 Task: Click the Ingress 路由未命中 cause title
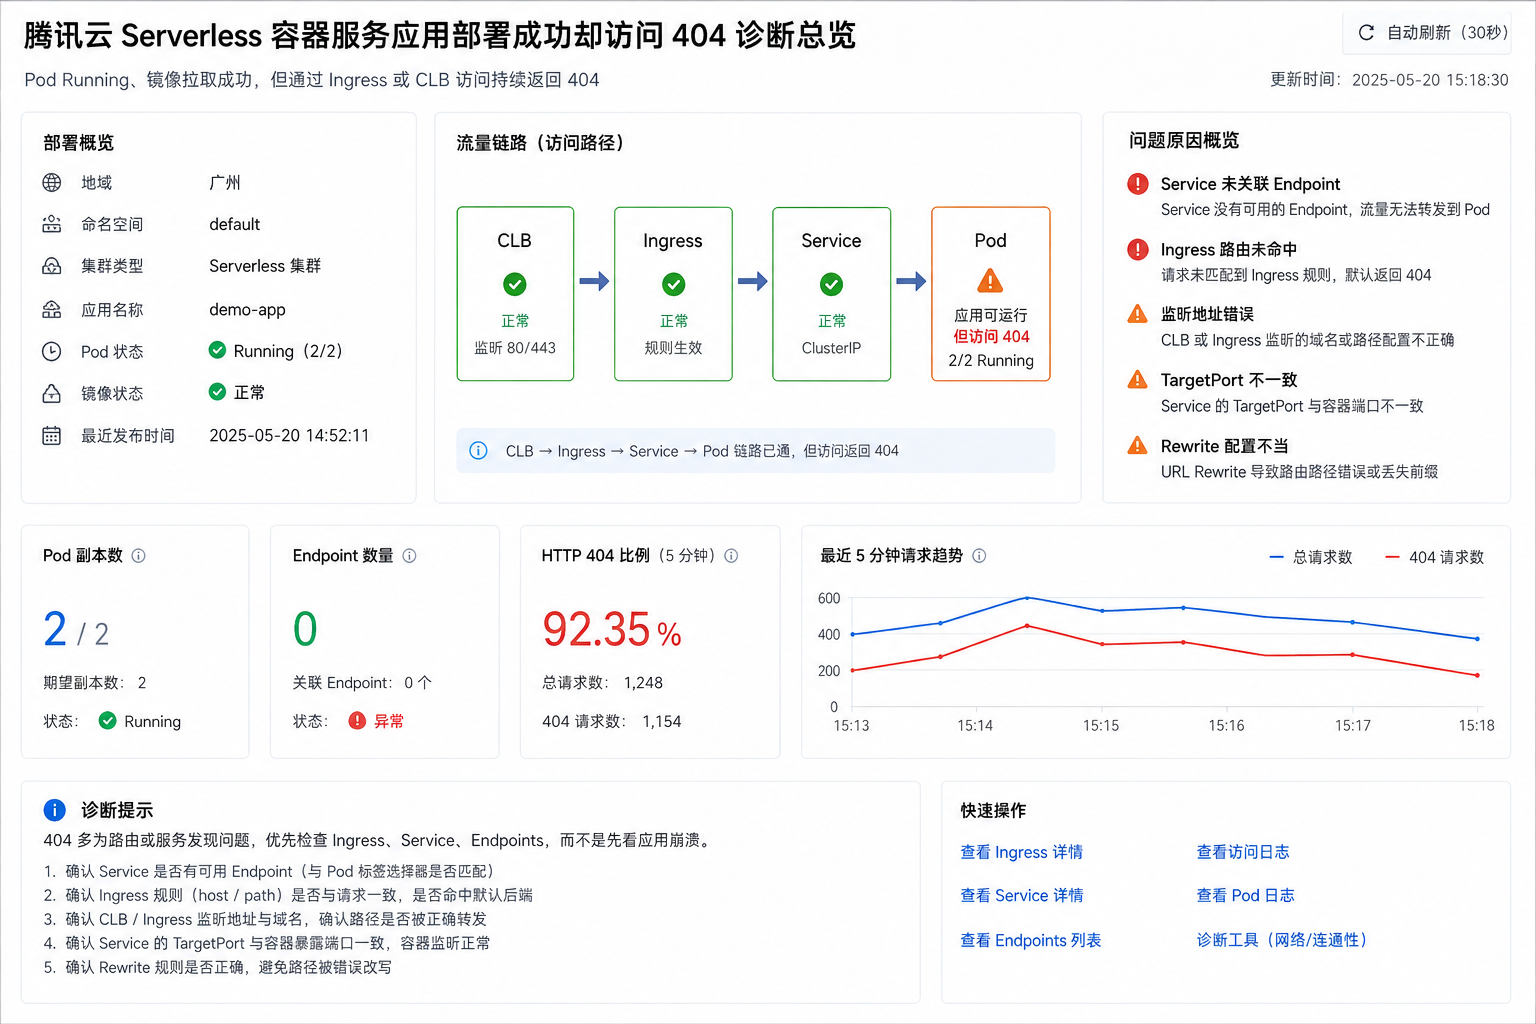[1229, 250]
